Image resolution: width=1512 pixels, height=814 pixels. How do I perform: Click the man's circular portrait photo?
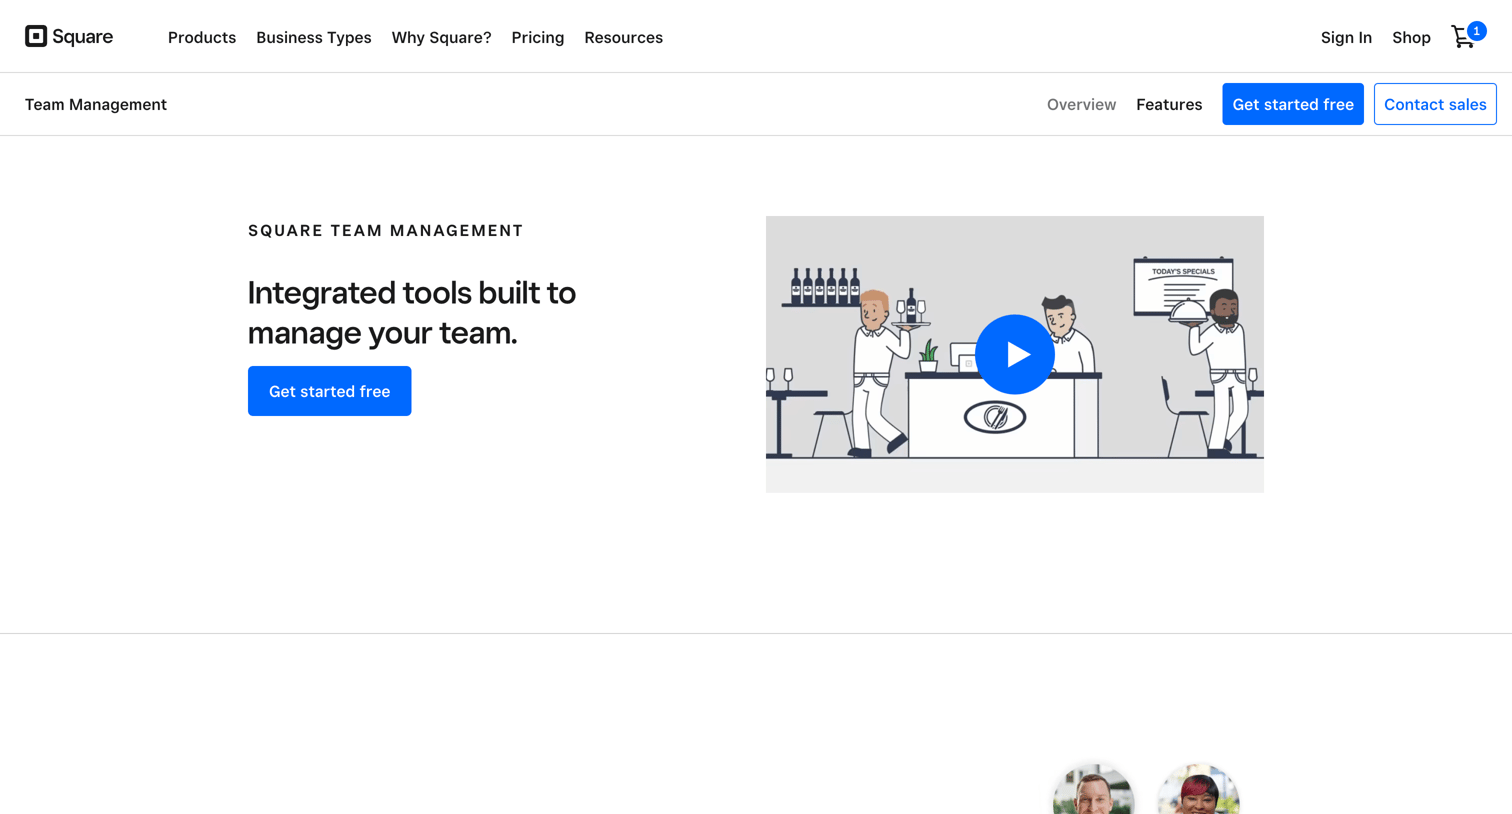pos(1093,790)
